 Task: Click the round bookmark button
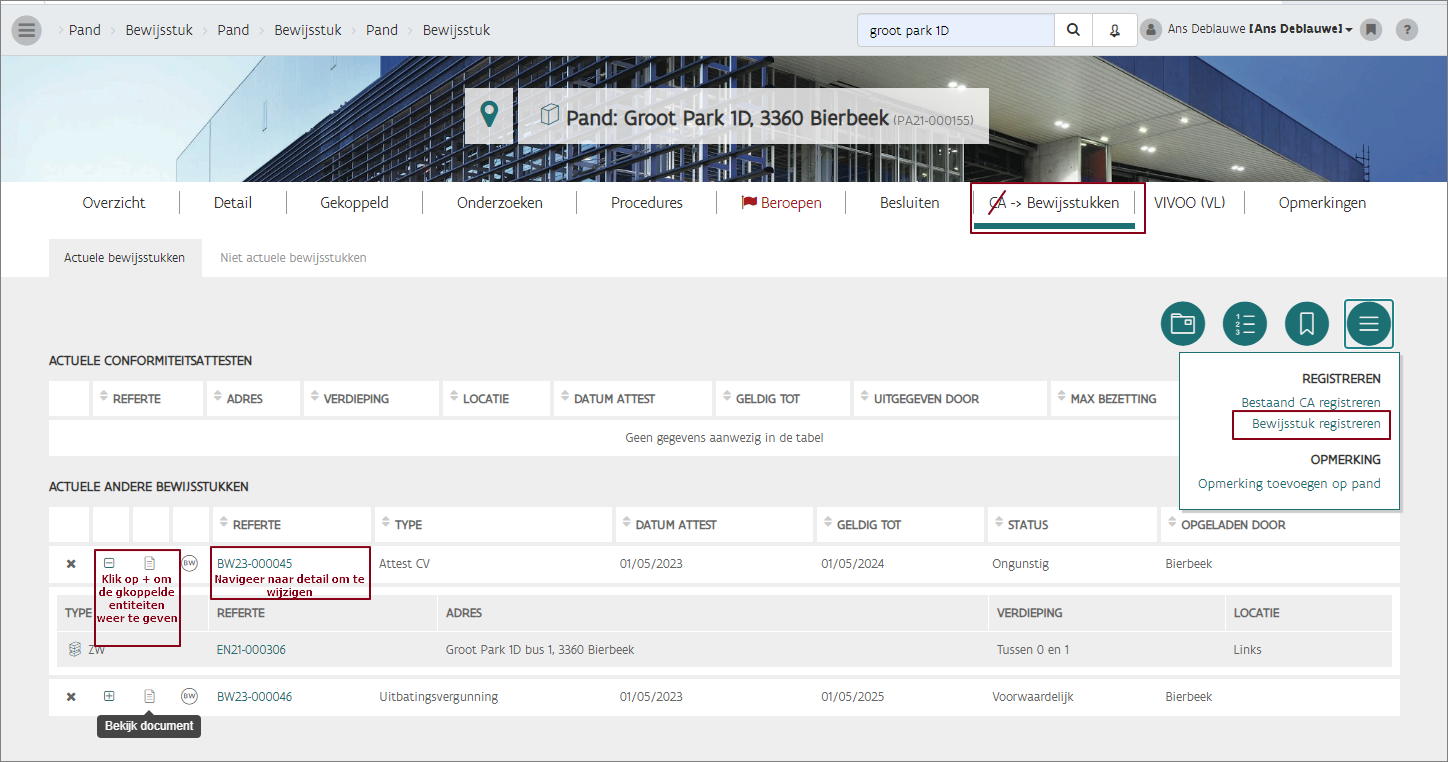coord(1306,323)
